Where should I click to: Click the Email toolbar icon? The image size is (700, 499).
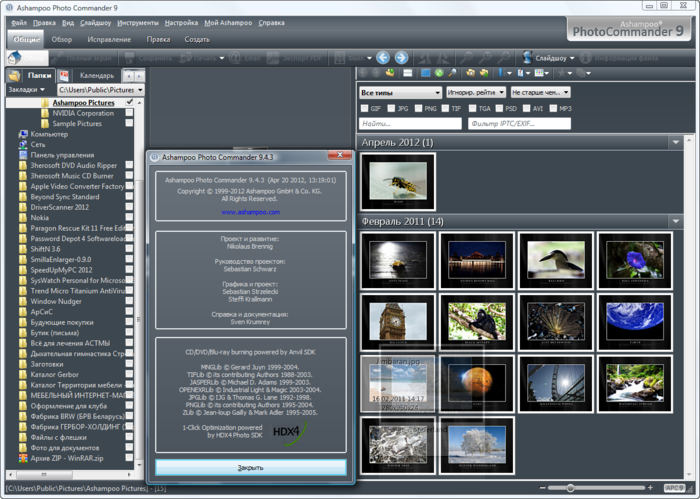point(245,58)
